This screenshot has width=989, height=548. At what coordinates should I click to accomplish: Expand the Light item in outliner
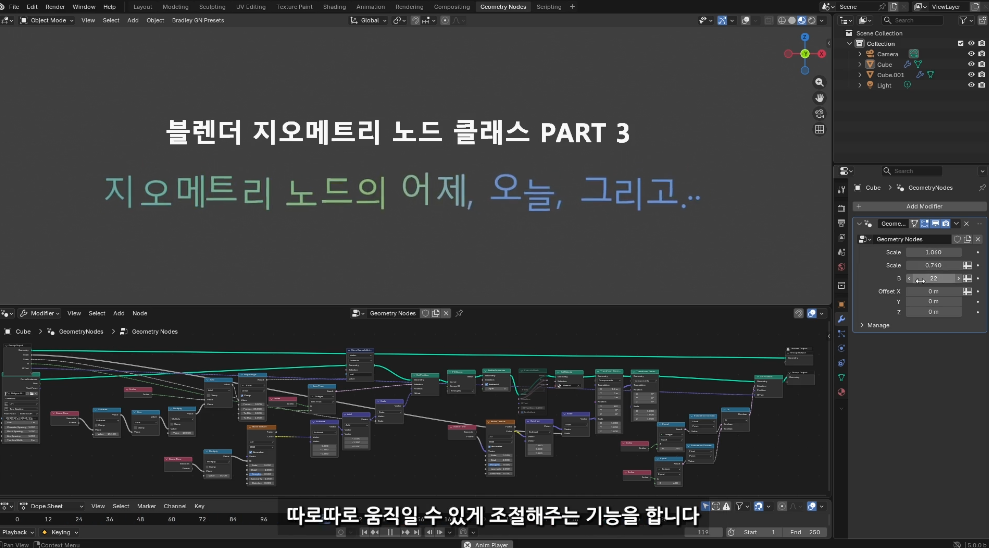tap(860, 85)
